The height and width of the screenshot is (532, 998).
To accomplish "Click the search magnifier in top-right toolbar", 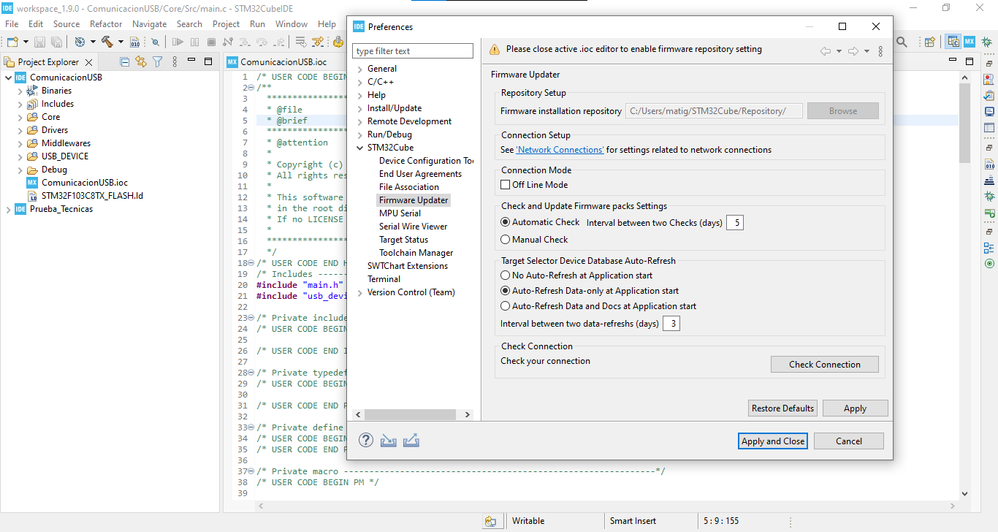I will coord(902,42).
